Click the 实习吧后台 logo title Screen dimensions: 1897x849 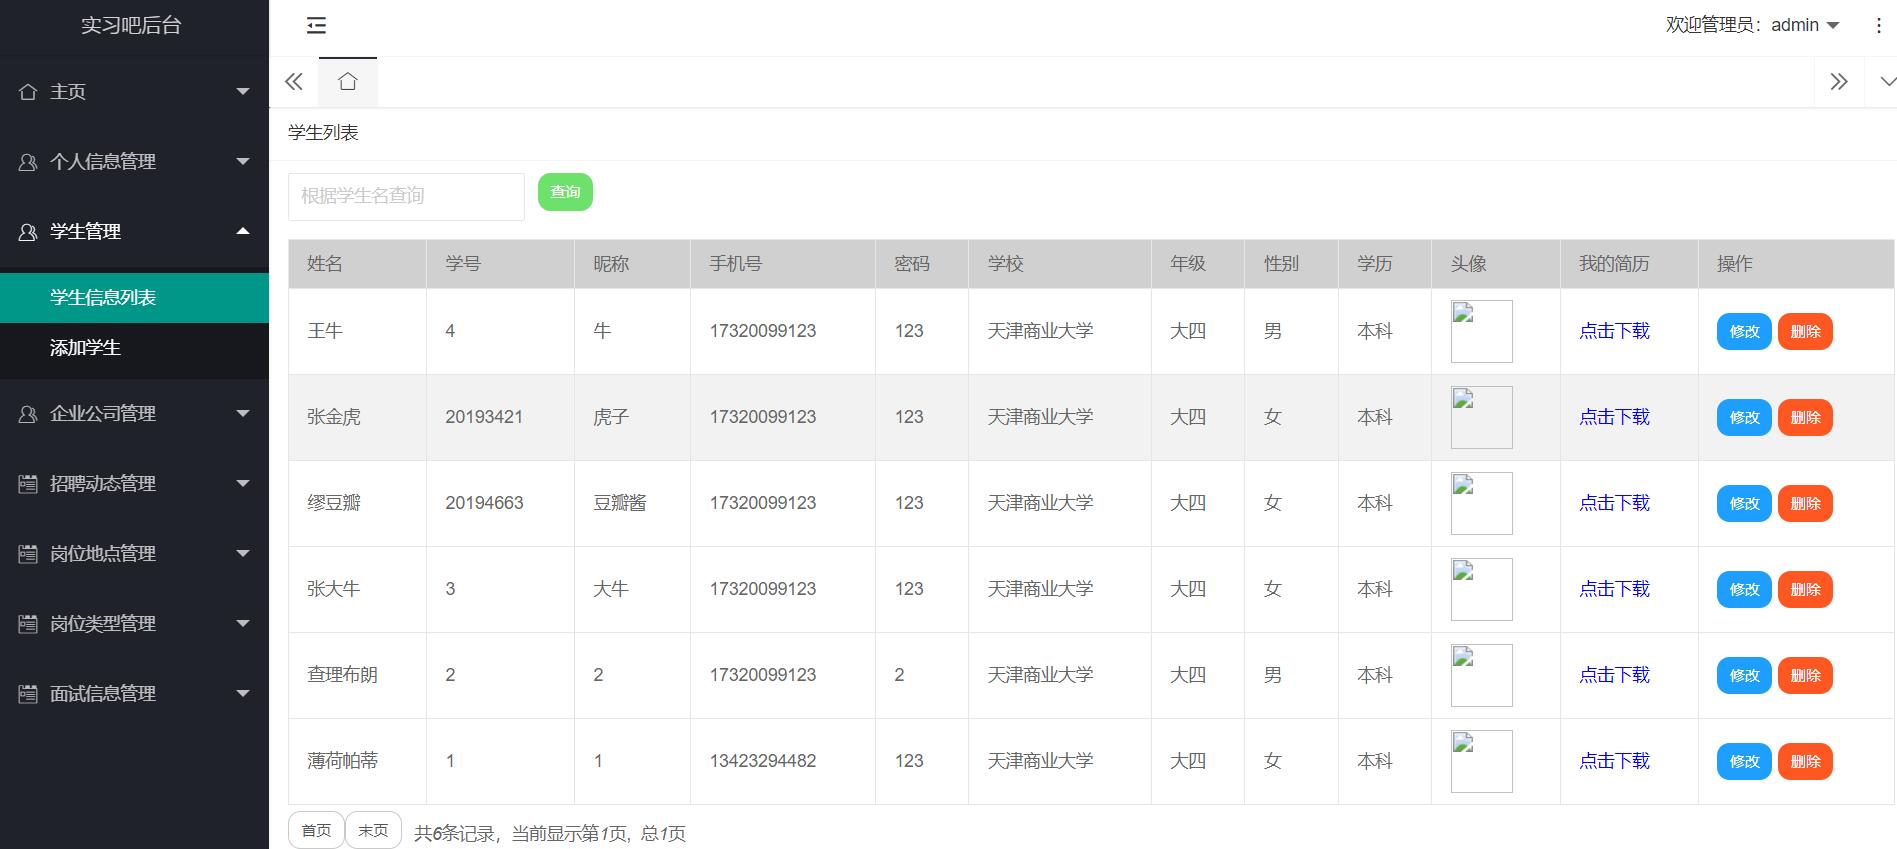[x=131, y=26]
